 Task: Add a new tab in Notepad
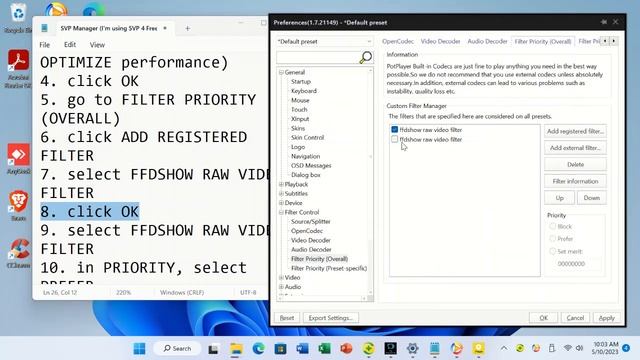[x=187, y=28]
